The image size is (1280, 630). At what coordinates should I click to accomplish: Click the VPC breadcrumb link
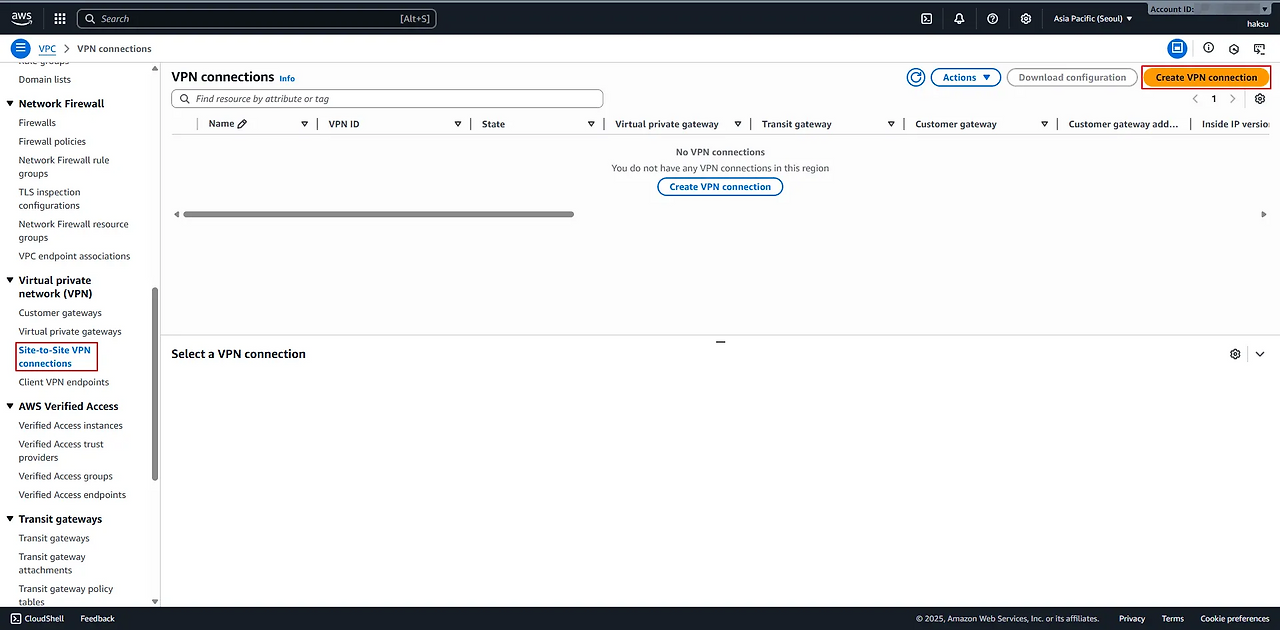click(x=47, y=48)
